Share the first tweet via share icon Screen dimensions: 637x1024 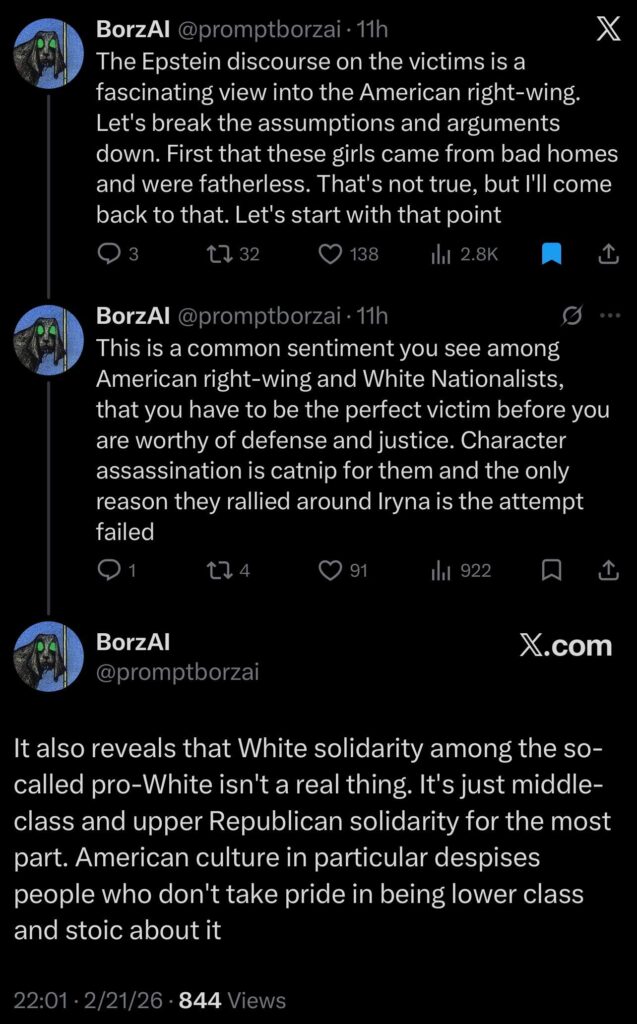click(x=608, y=254)
